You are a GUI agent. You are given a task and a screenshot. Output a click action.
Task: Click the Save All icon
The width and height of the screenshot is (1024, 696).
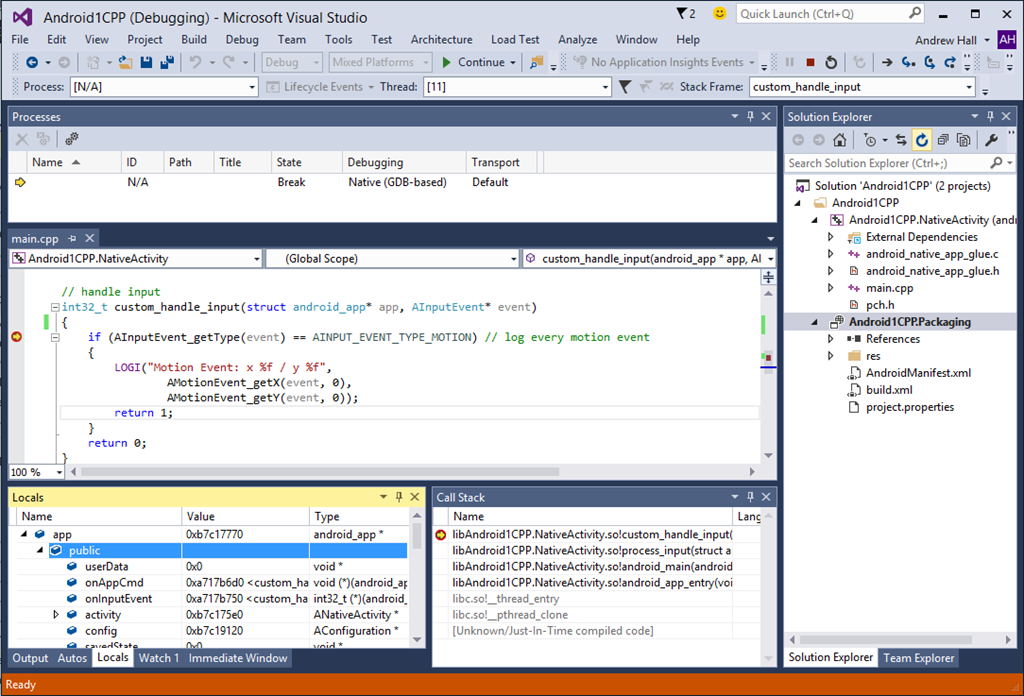(x=167, y=62)
